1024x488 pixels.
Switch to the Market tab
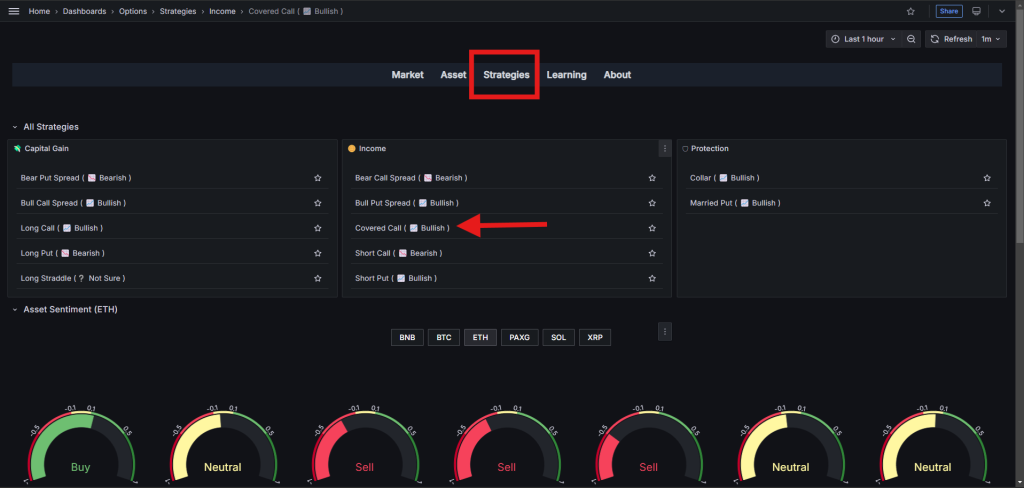coord(407,75)
